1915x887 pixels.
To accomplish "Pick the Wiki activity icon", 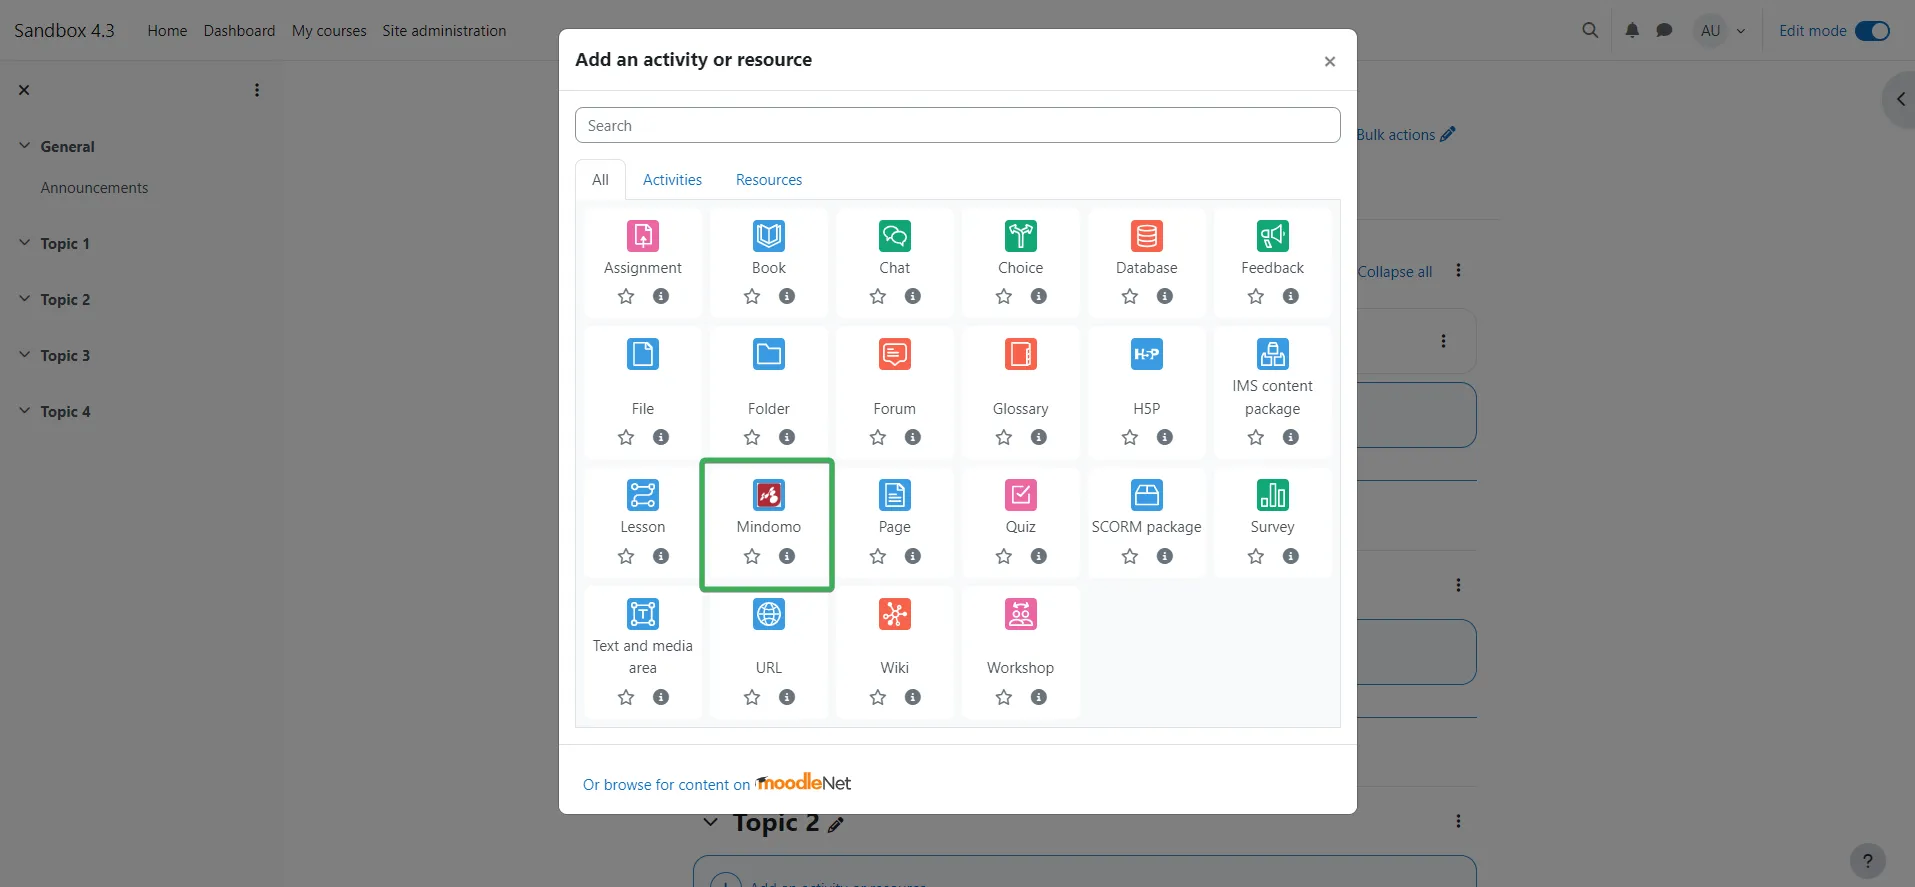I will pos(894,614).
